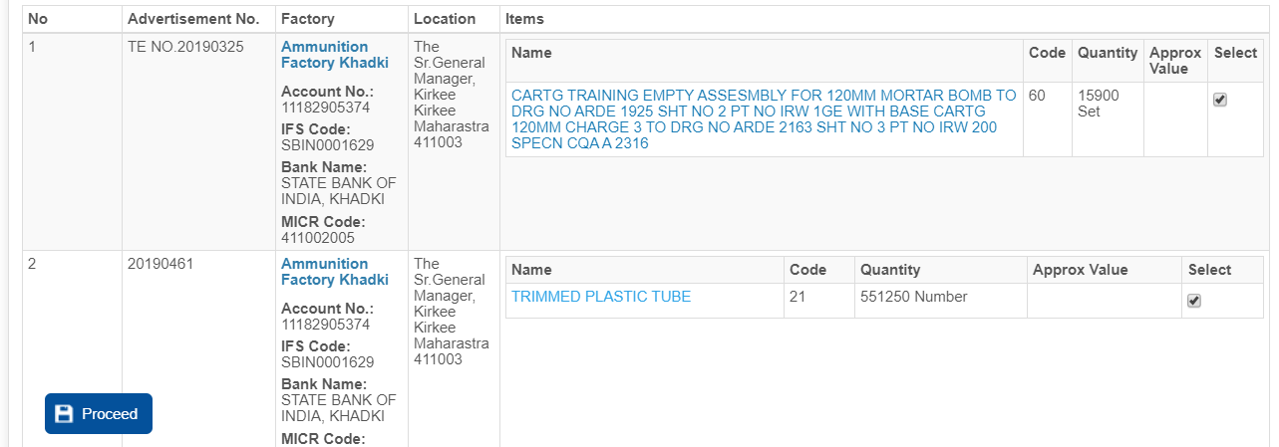Click the 551250 Number quantity cell
The height and width of the screenshot is (447, 1279).
[x=913, y=297]
